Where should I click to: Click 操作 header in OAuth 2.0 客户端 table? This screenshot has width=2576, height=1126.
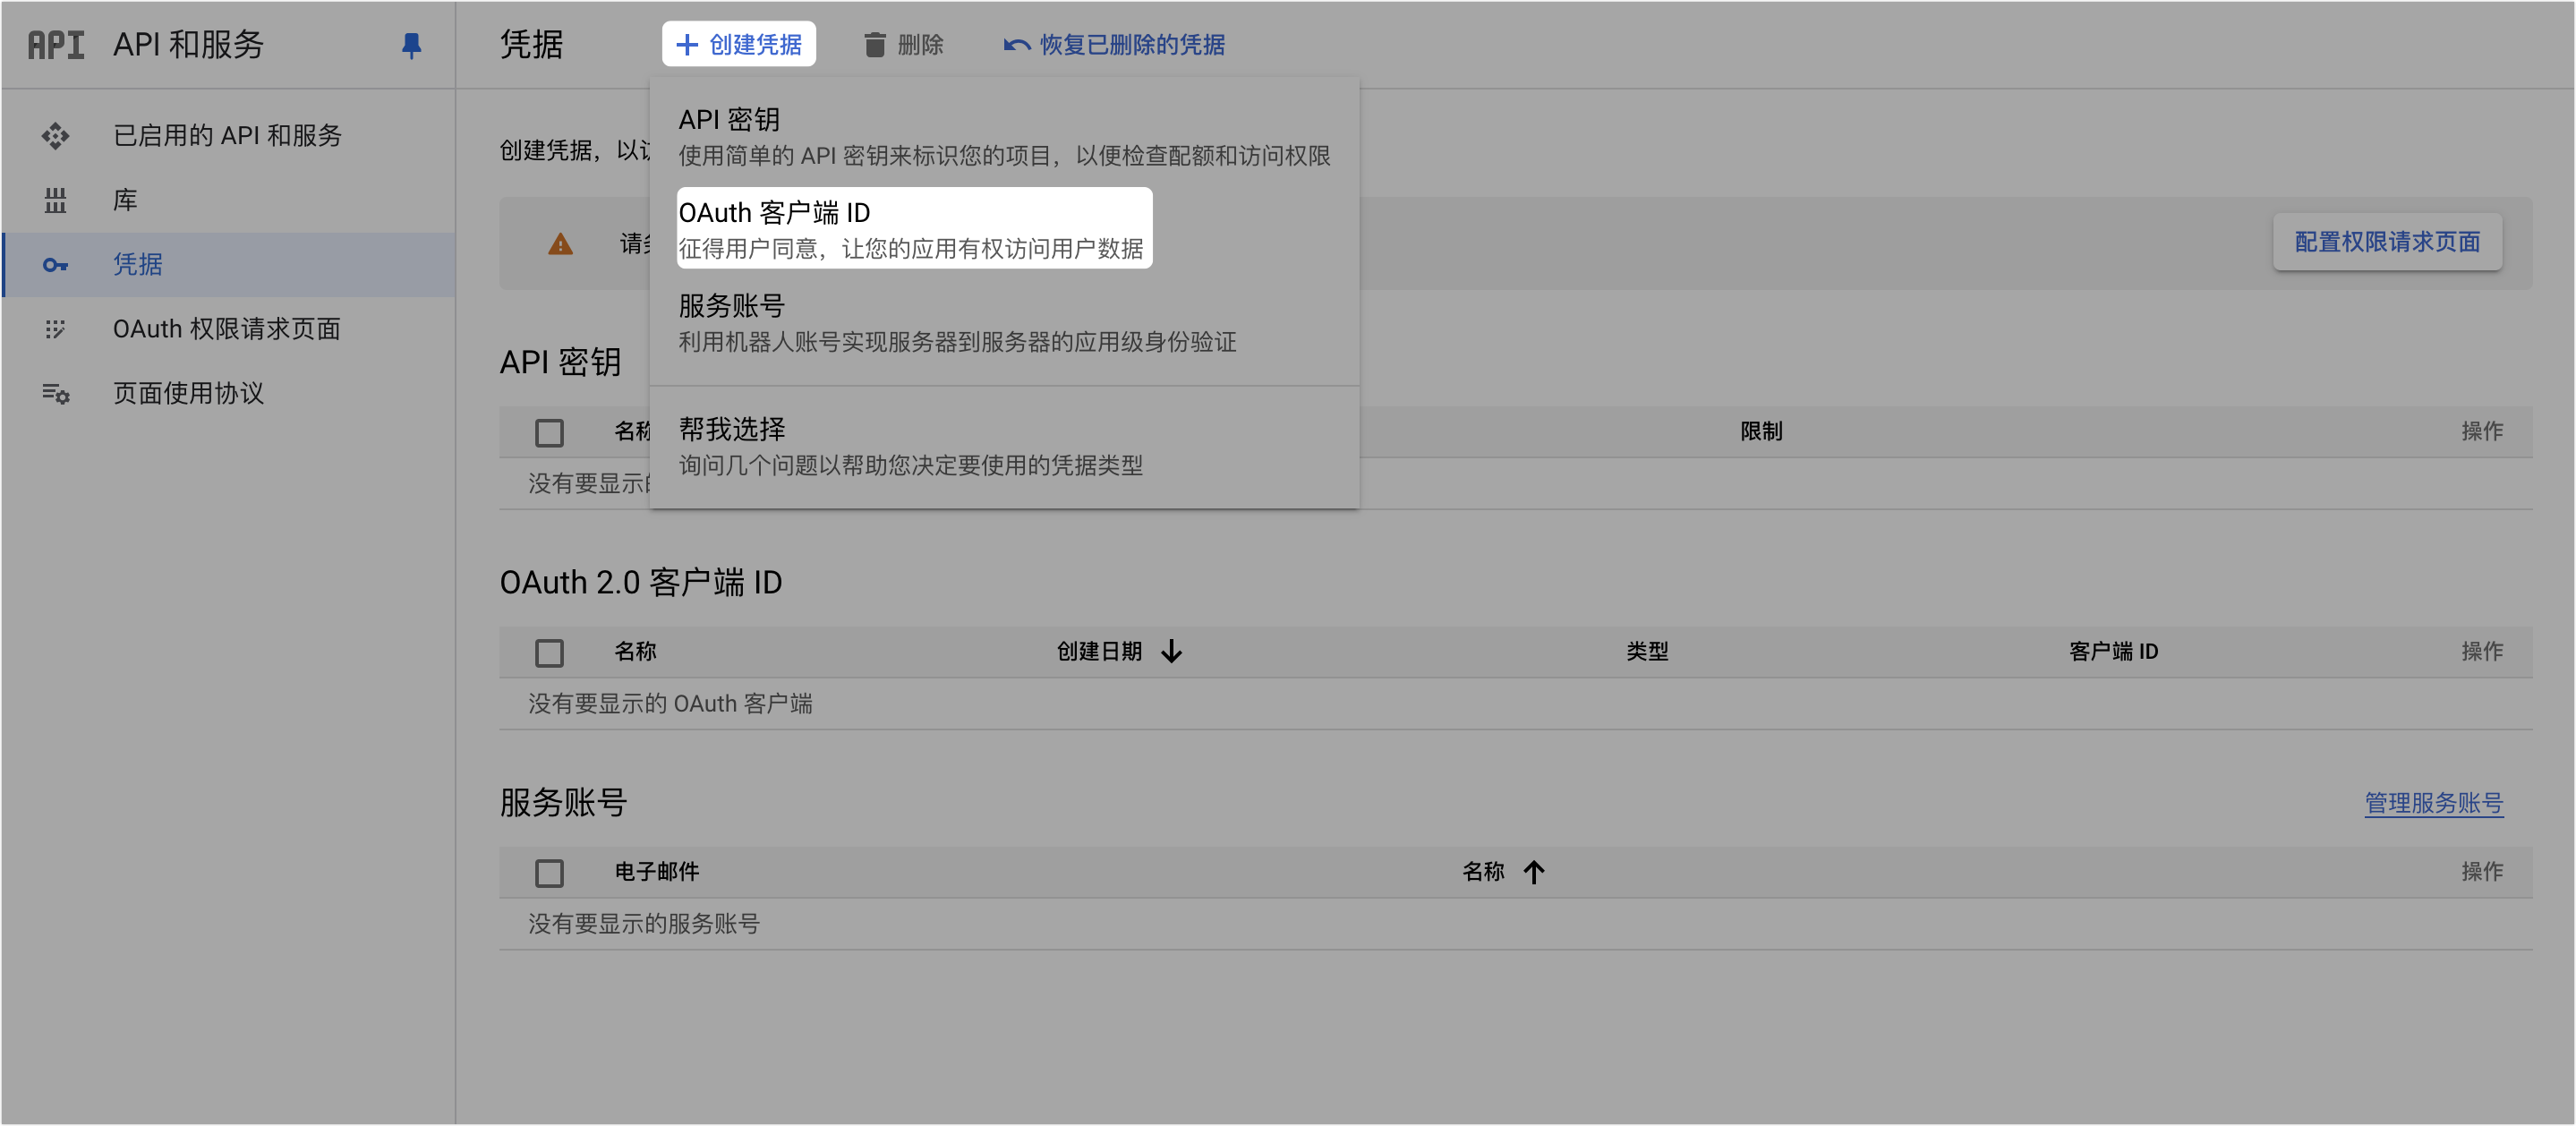[x=2482, y=652]
